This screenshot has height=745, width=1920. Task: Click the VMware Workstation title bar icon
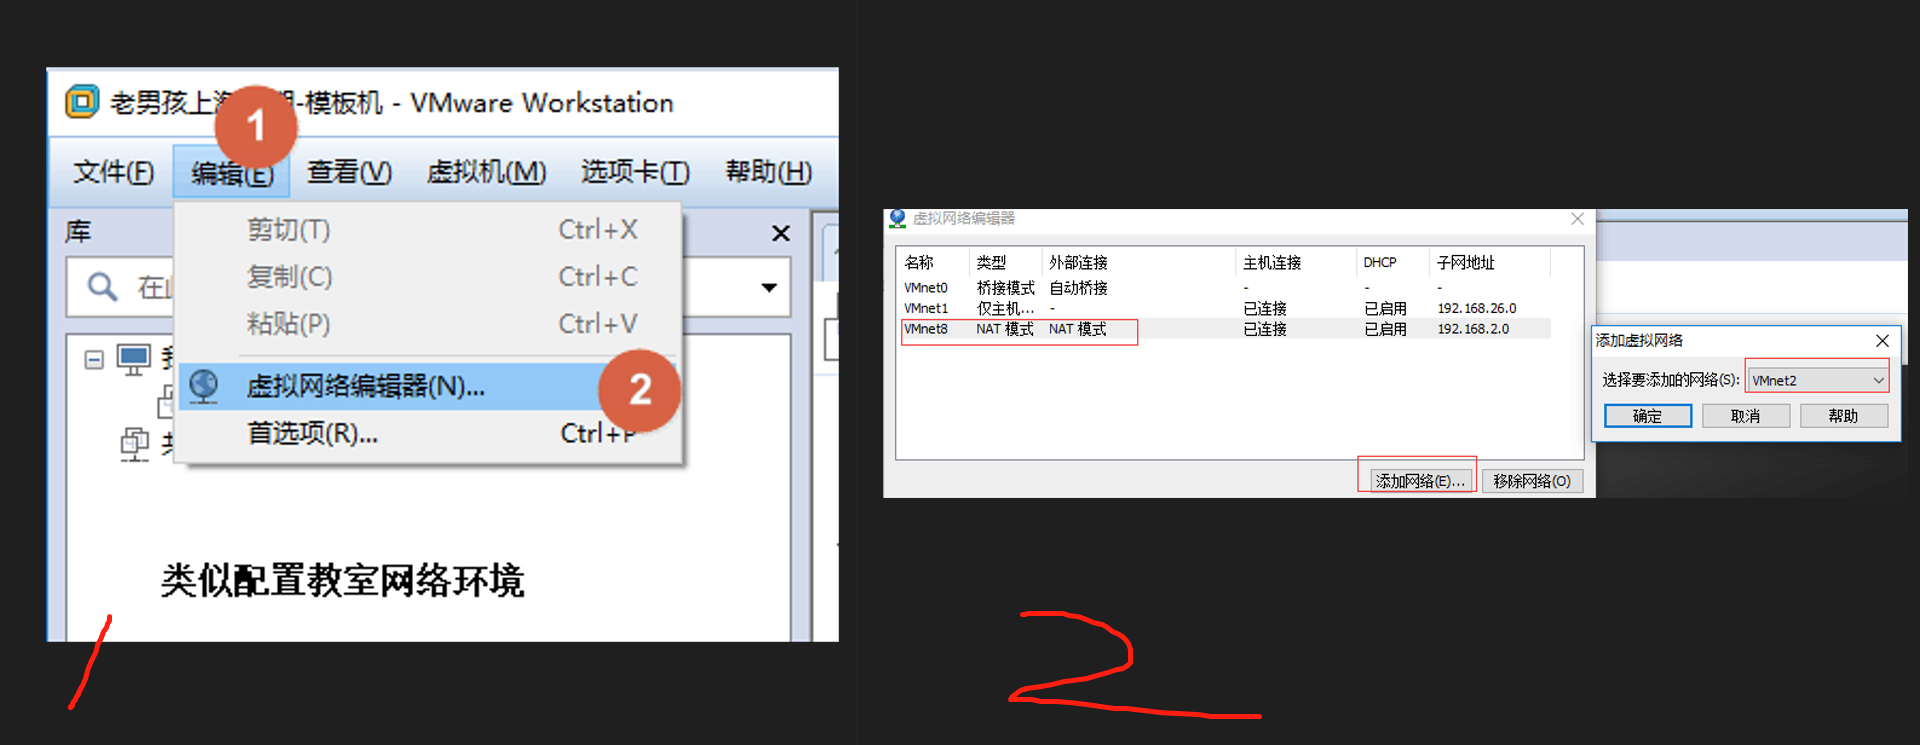pos(82,102)
